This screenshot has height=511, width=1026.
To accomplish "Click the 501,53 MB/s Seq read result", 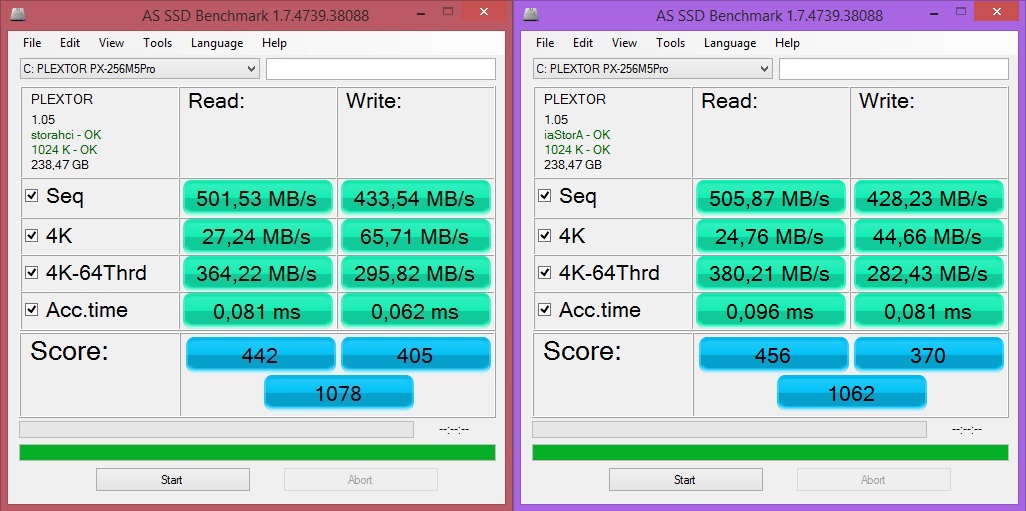I will point(258,198).
